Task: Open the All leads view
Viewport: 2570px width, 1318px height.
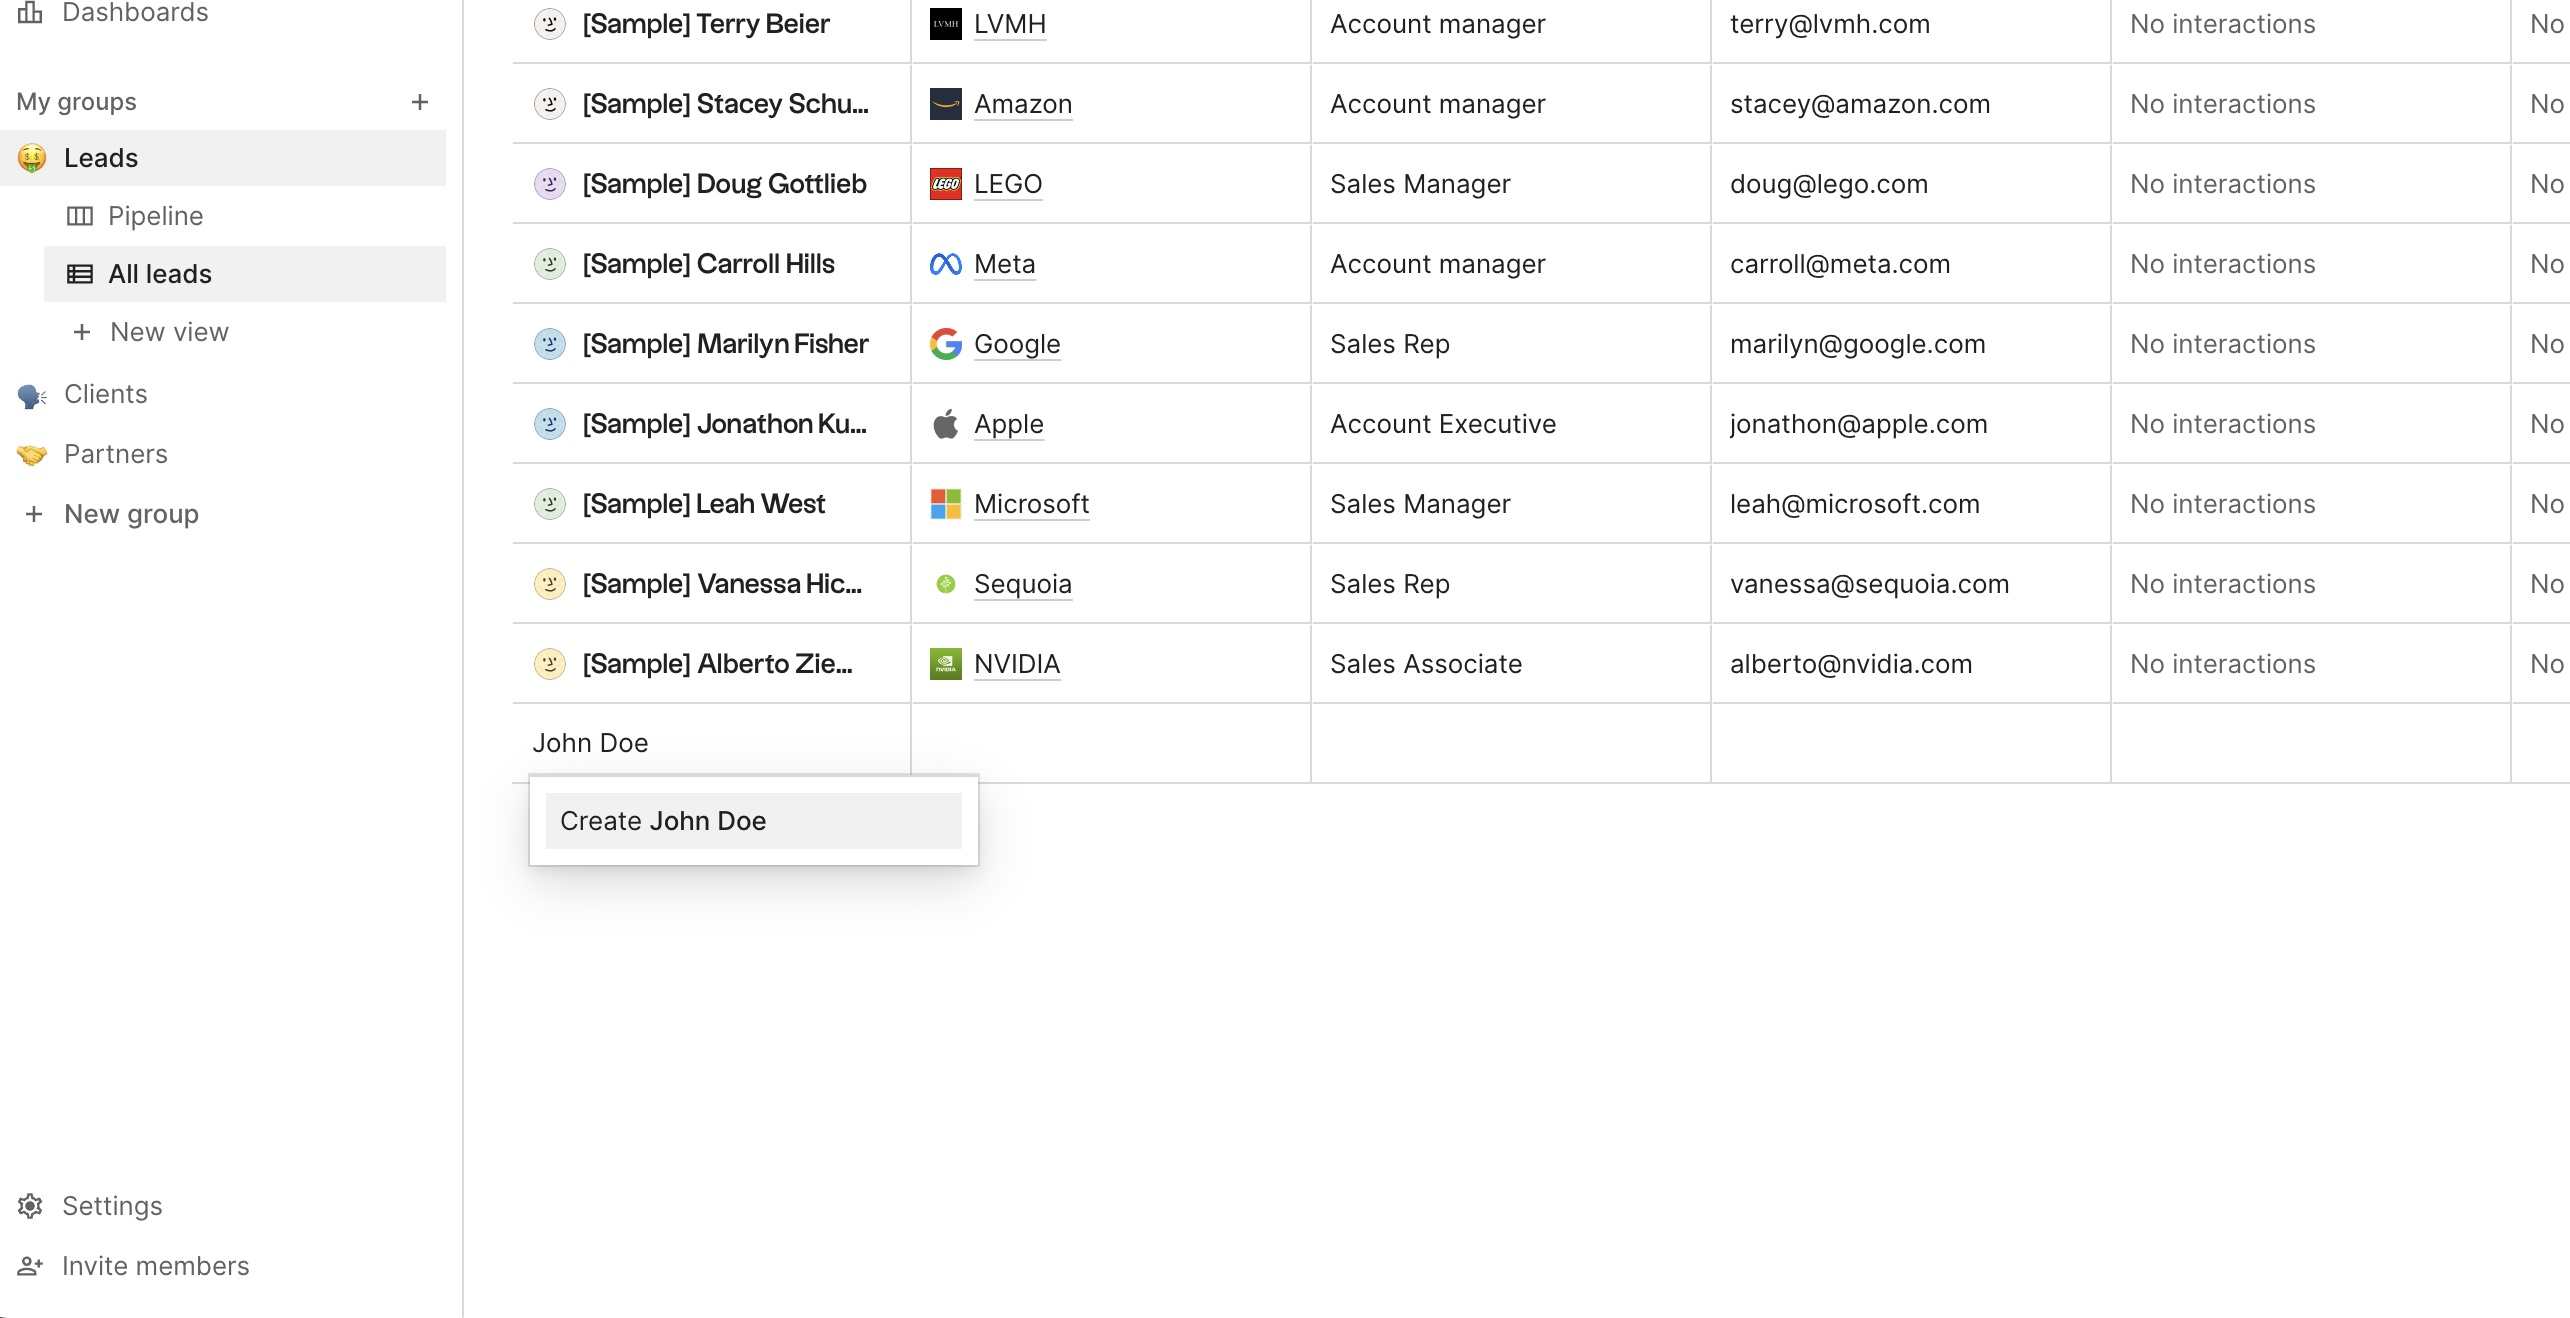Action: (160, 274)
